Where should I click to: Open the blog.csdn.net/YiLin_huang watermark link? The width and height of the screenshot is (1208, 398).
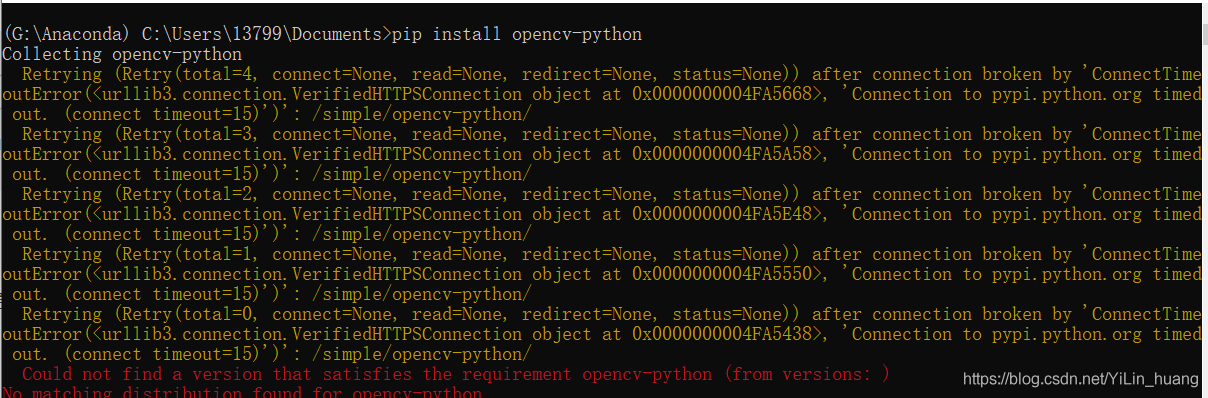1082,380
